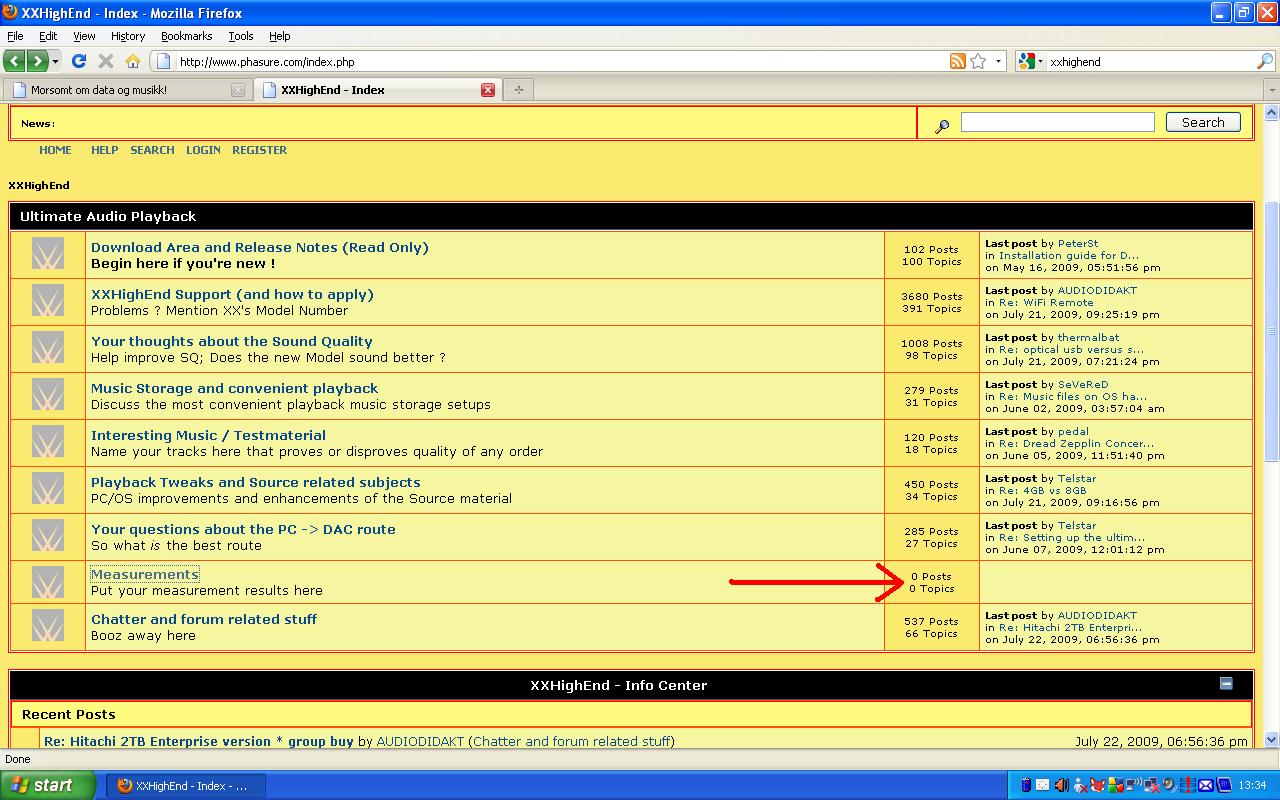Click the browser URL address field

(562, 61)
